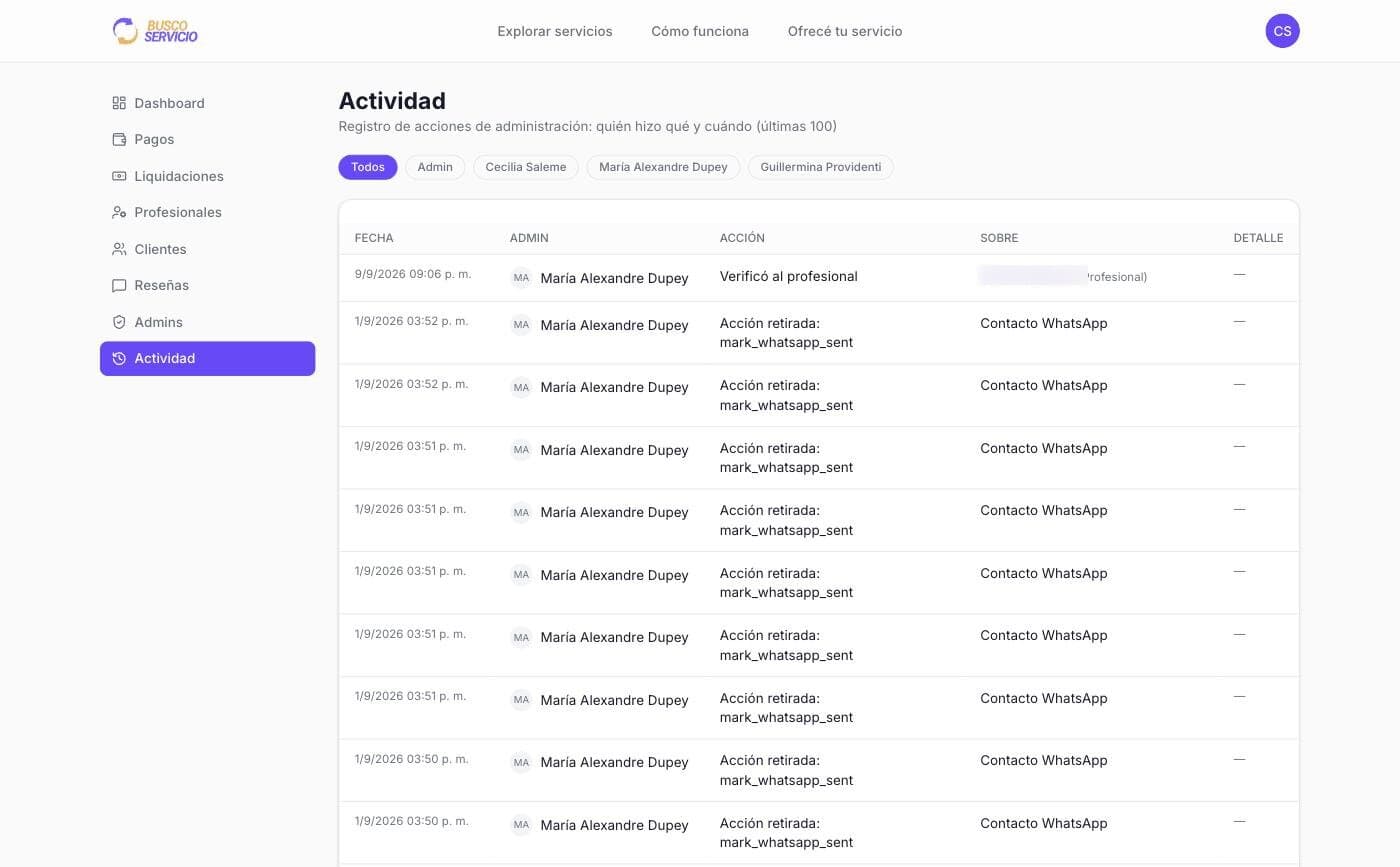1400x867 pixels.
Task: Click the Admins shield icon
Action: coord(119,322)
